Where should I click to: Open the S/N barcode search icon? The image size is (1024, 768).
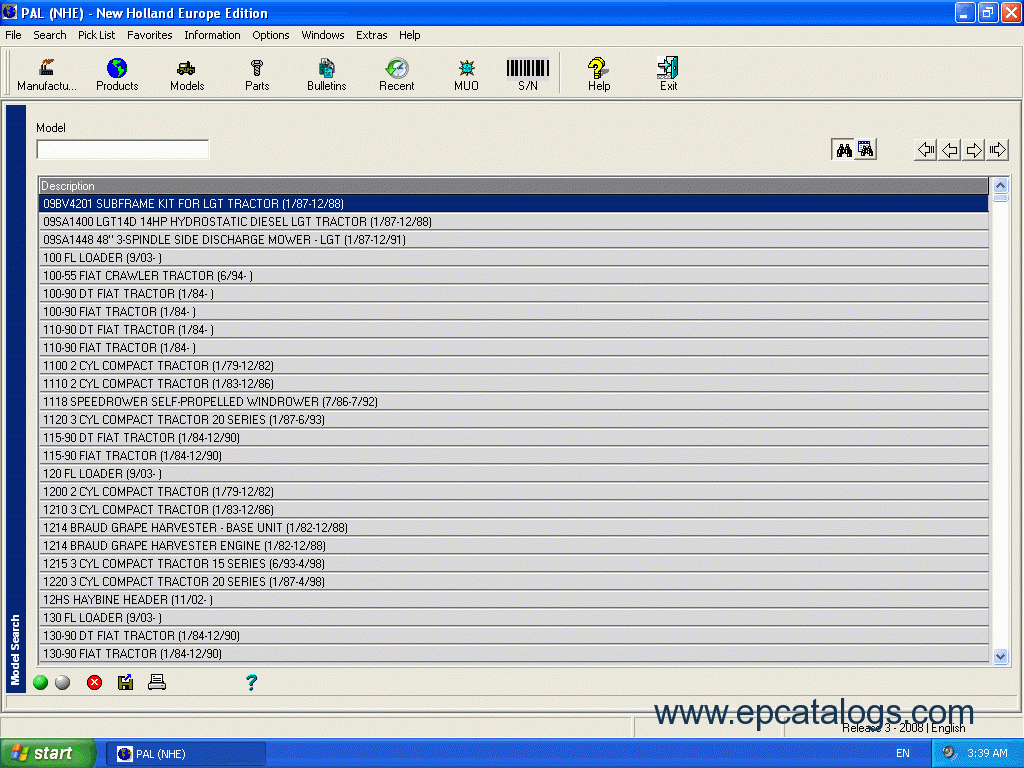coord(528,74)
